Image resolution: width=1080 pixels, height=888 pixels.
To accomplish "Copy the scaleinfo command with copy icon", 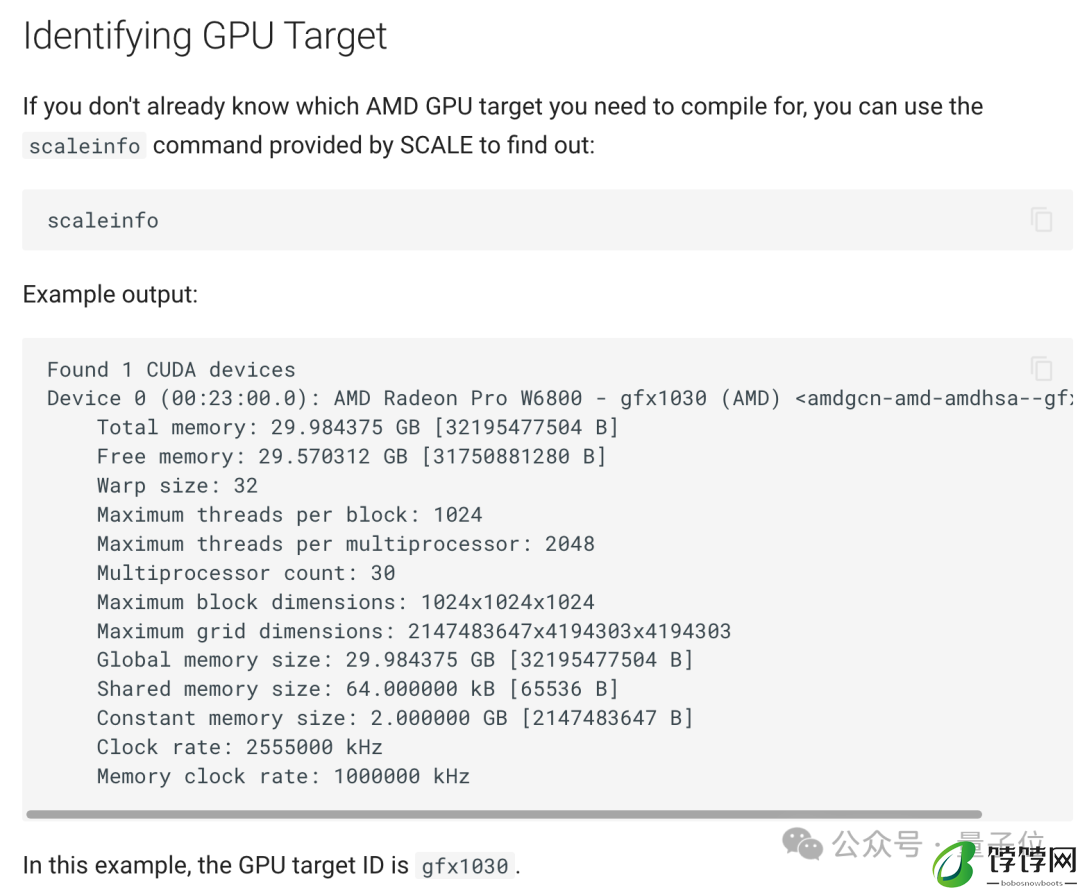I will click(1041, 220).
